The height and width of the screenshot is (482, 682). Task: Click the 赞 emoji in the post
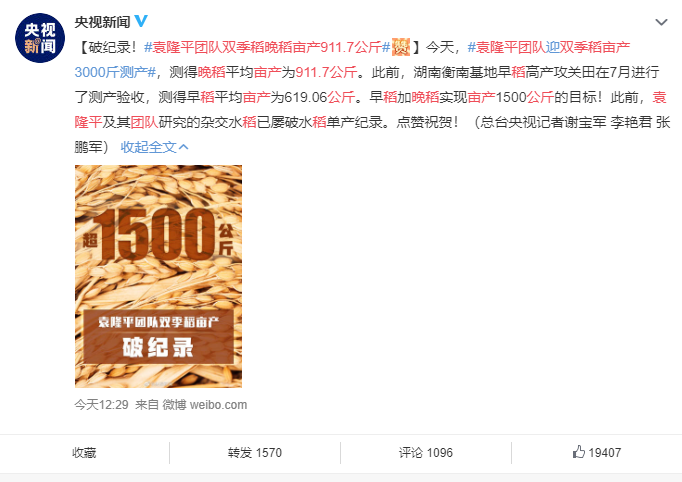[x=401, y=47]
